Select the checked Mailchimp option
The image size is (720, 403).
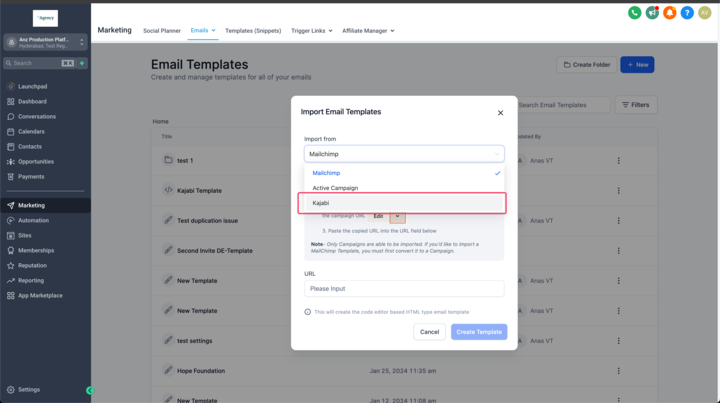coord(404,173)
